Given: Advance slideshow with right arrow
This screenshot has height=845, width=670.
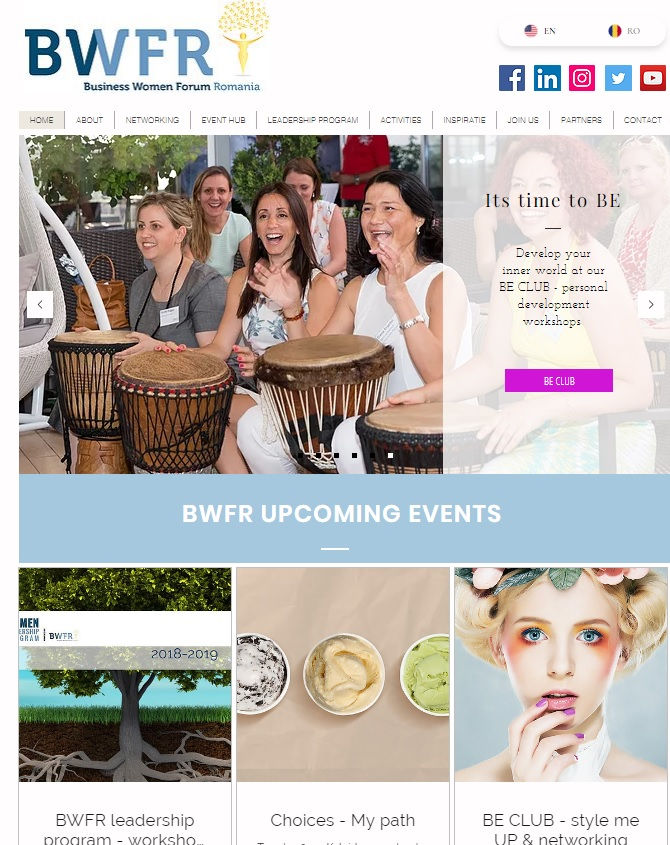Looking at the screenshot, I should tap(651, 304).
